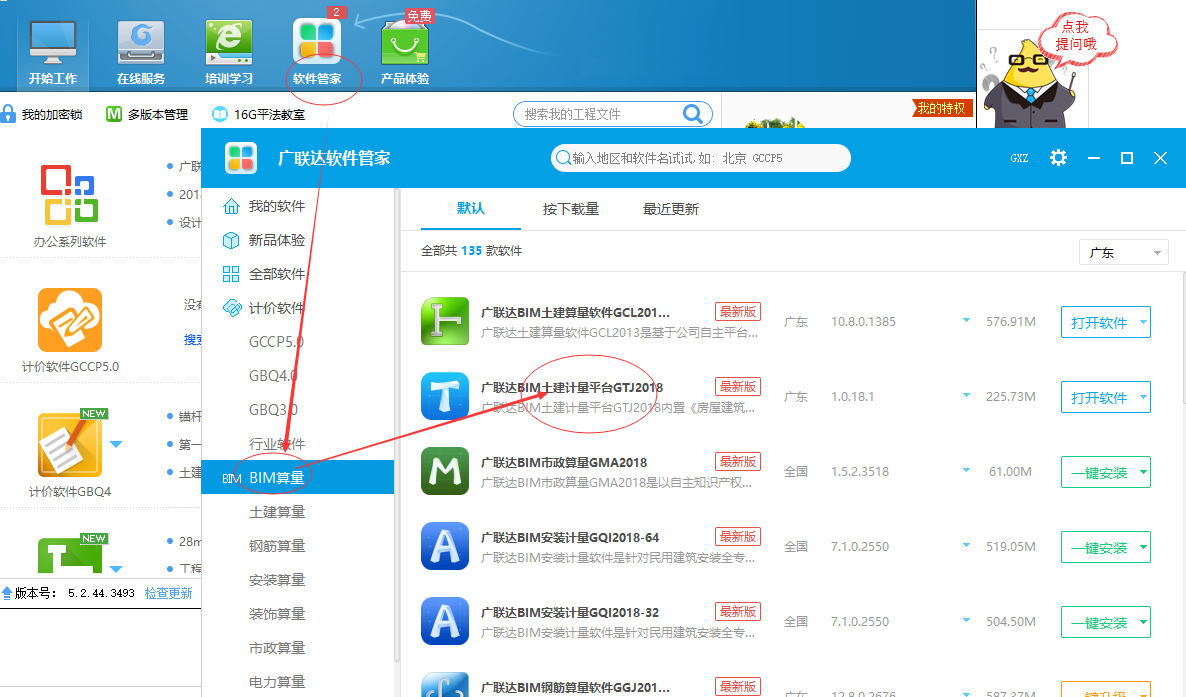Expand the 计价软件GBQ4 dropdown arrow

pos(116,444)
